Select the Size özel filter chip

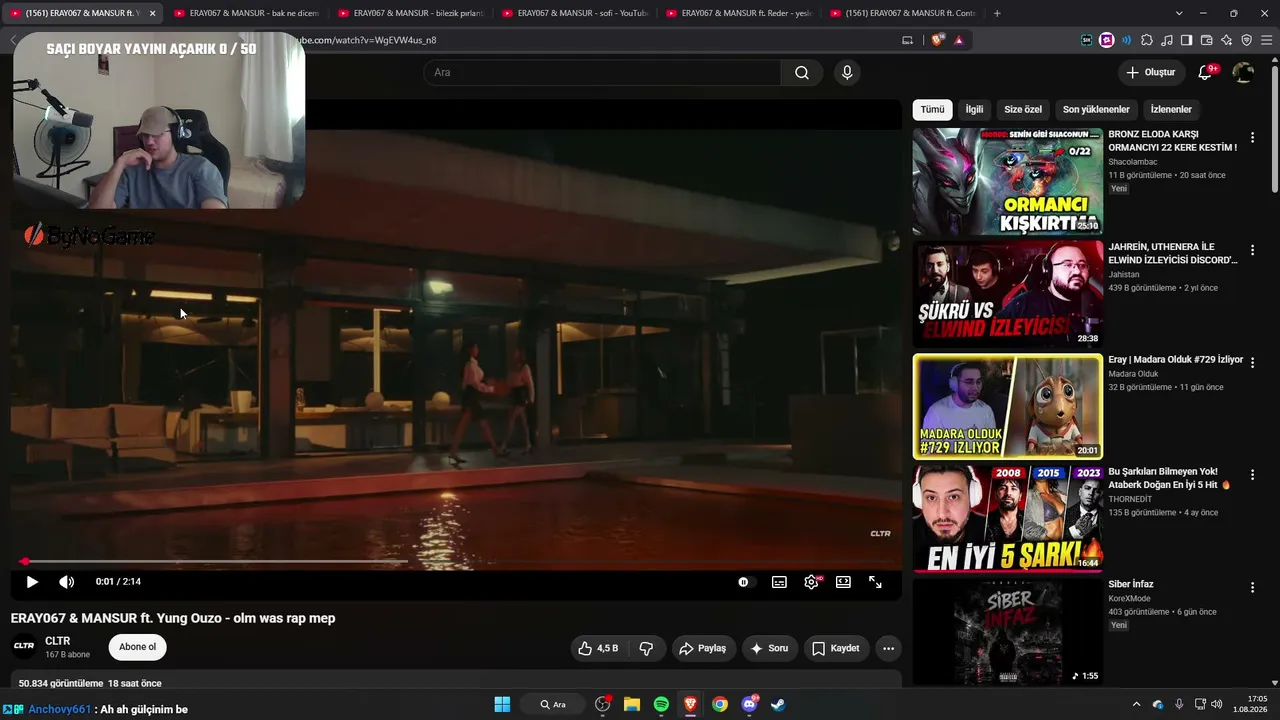pos(1023,109)
